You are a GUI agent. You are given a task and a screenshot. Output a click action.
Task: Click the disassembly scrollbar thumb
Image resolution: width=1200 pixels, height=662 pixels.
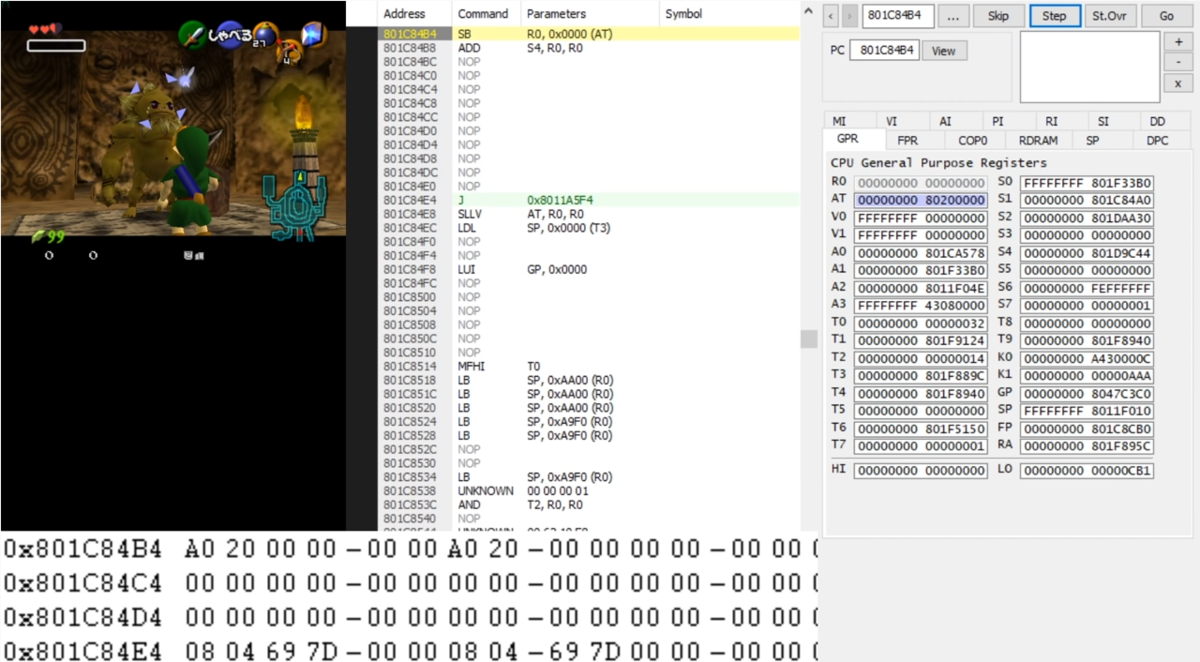point(809,339)
